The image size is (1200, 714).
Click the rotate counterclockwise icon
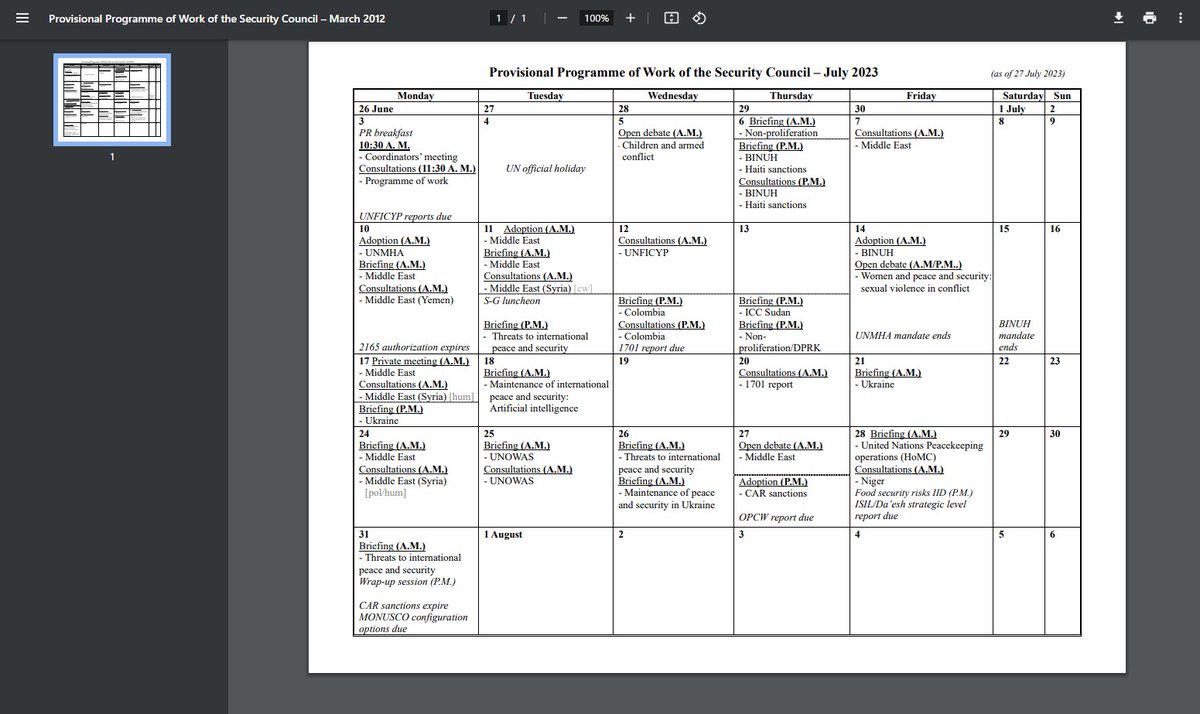(x=699, y=18)
